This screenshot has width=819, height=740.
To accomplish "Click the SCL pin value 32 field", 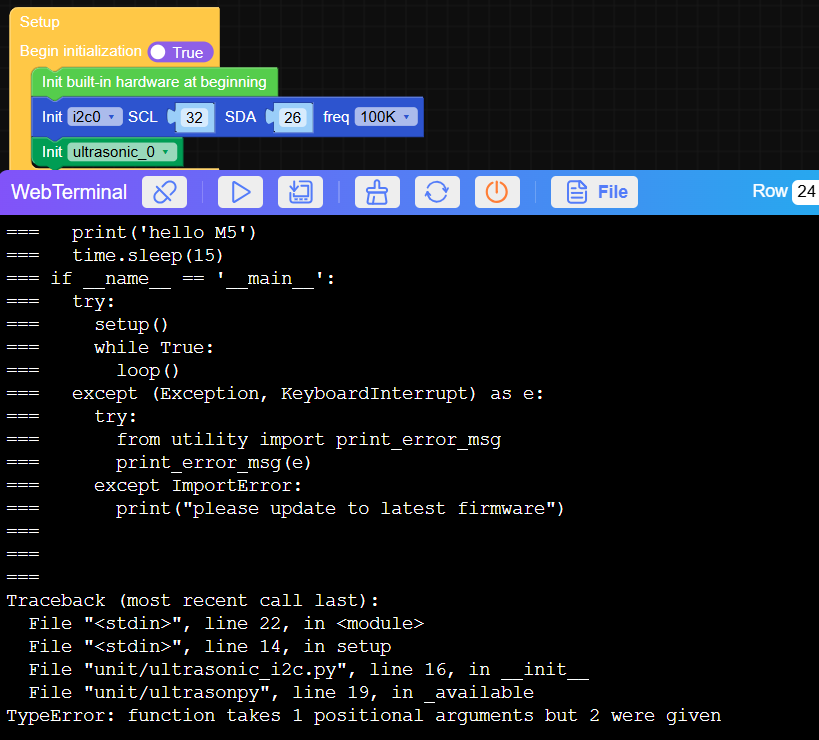I will click(x=196, y=118).
